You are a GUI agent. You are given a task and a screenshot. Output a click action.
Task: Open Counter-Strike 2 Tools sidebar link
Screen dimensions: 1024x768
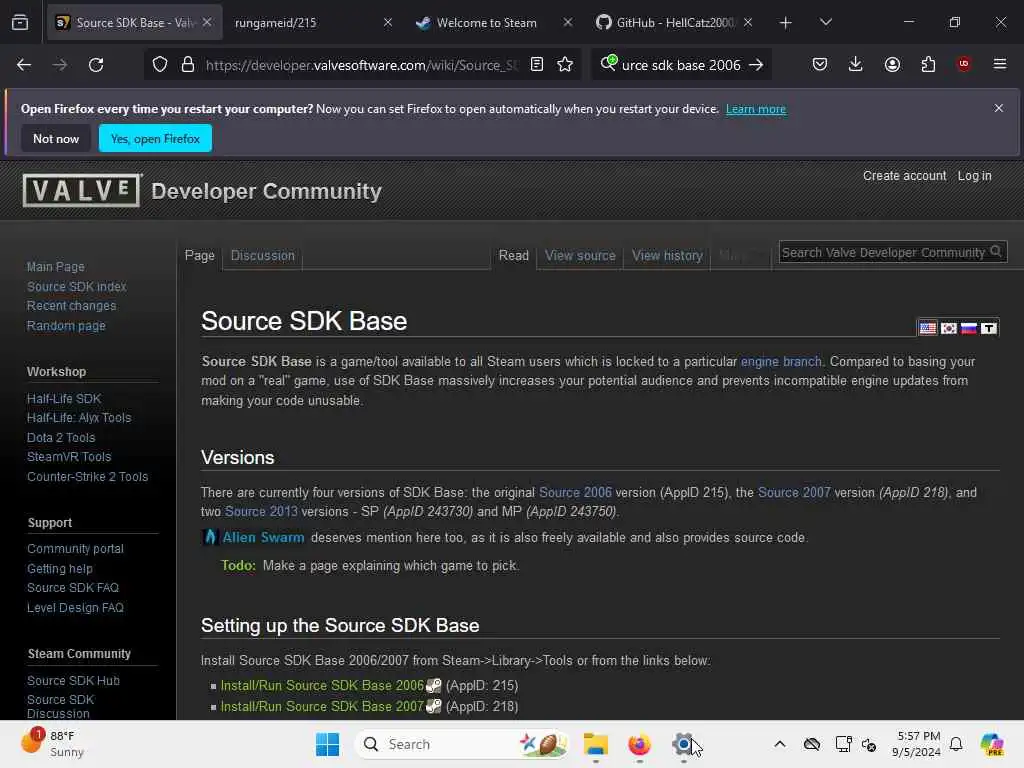[x=88, y=476]
